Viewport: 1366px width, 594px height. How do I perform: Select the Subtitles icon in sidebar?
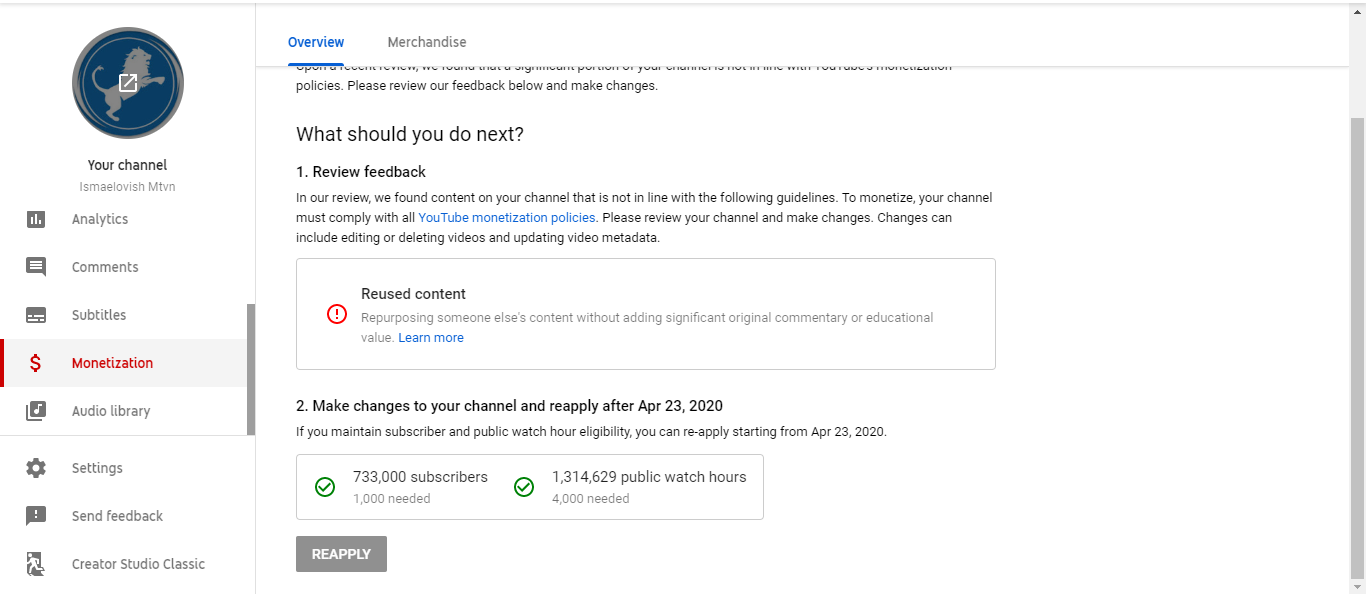click(36, 315)
